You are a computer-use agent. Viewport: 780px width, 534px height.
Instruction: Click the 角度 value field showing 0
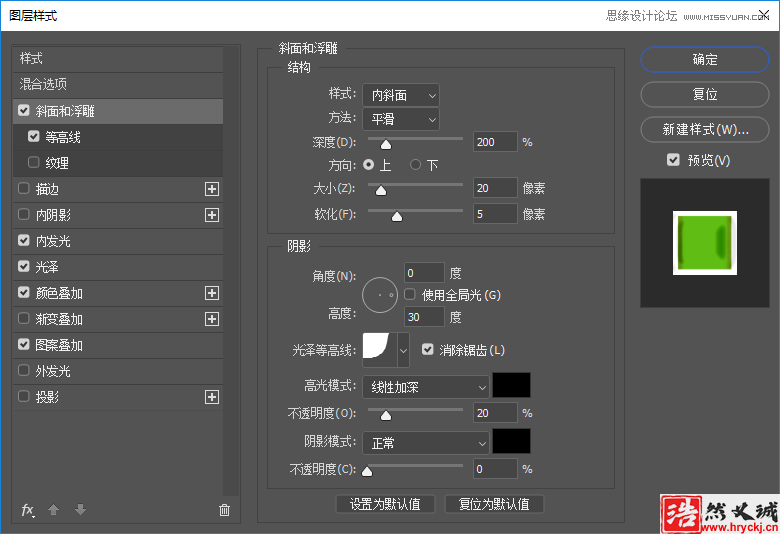[424, 273]
